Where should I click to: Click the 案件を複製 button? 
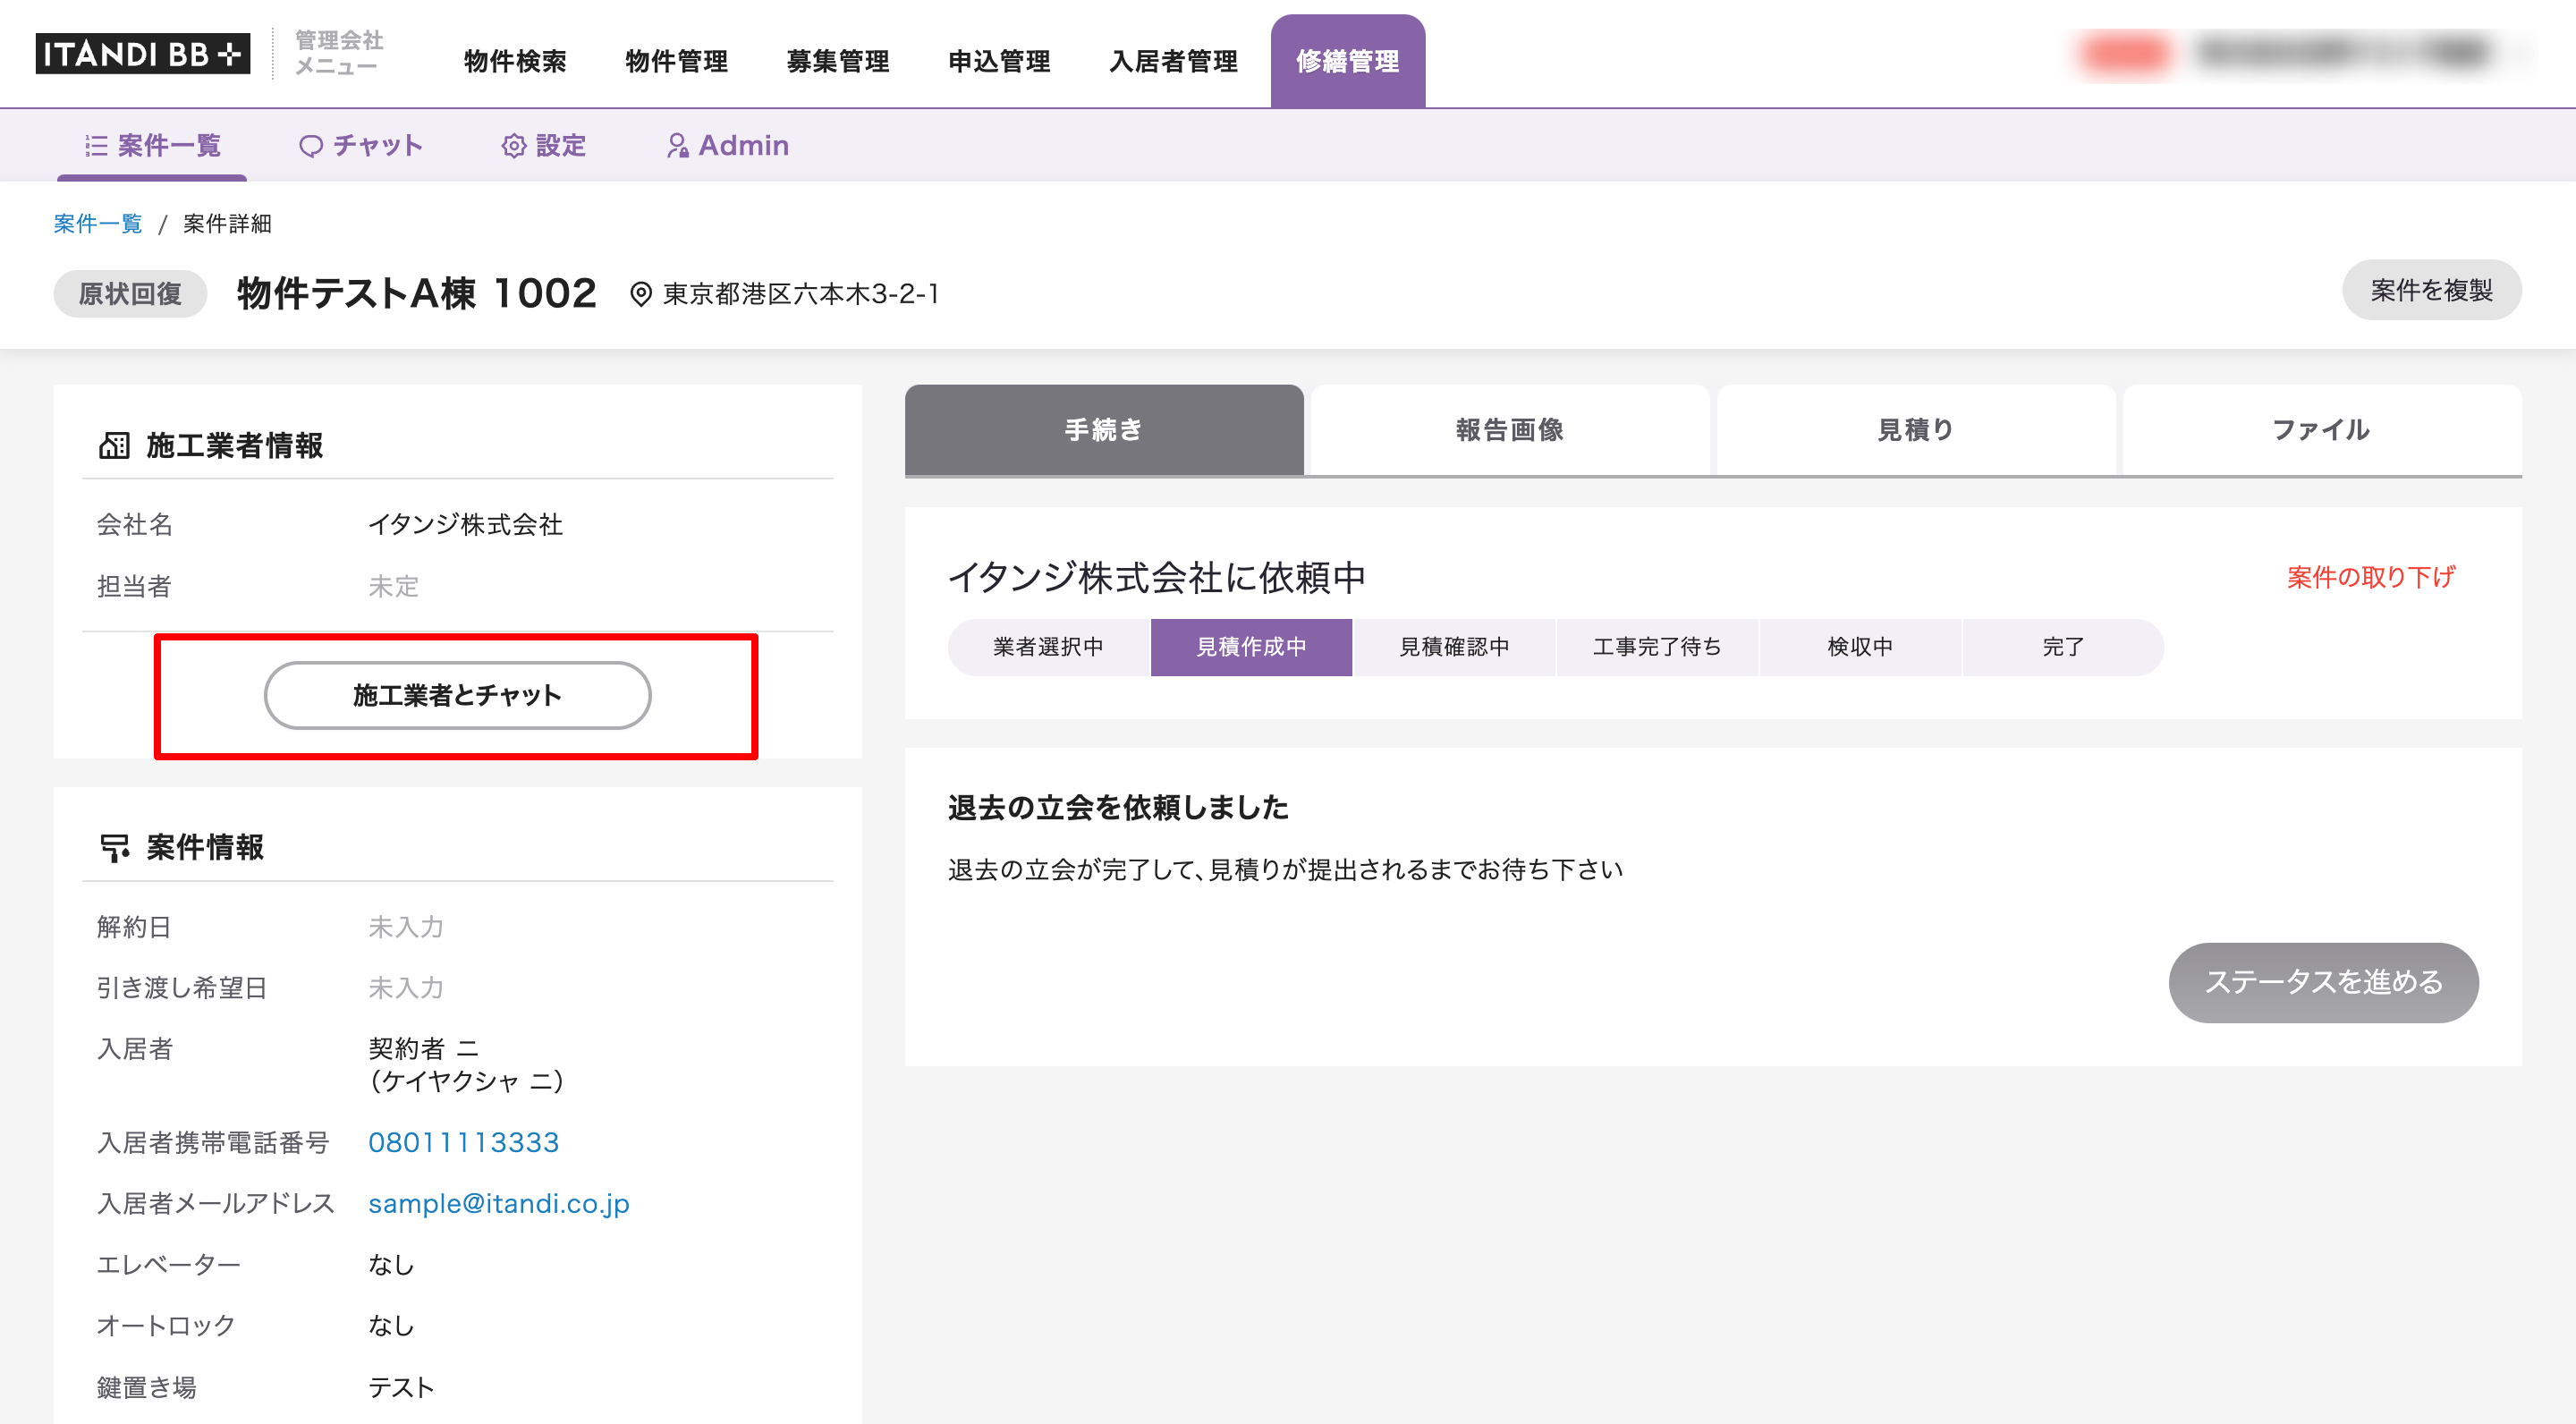tap(2431, 290)
